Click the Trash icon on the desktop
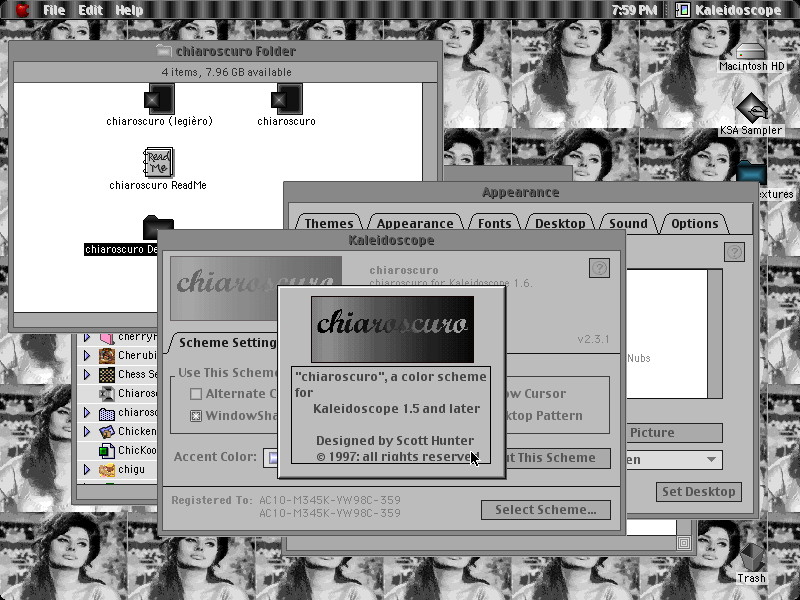Viewport: 800px width, 600px height. (751, 557)
